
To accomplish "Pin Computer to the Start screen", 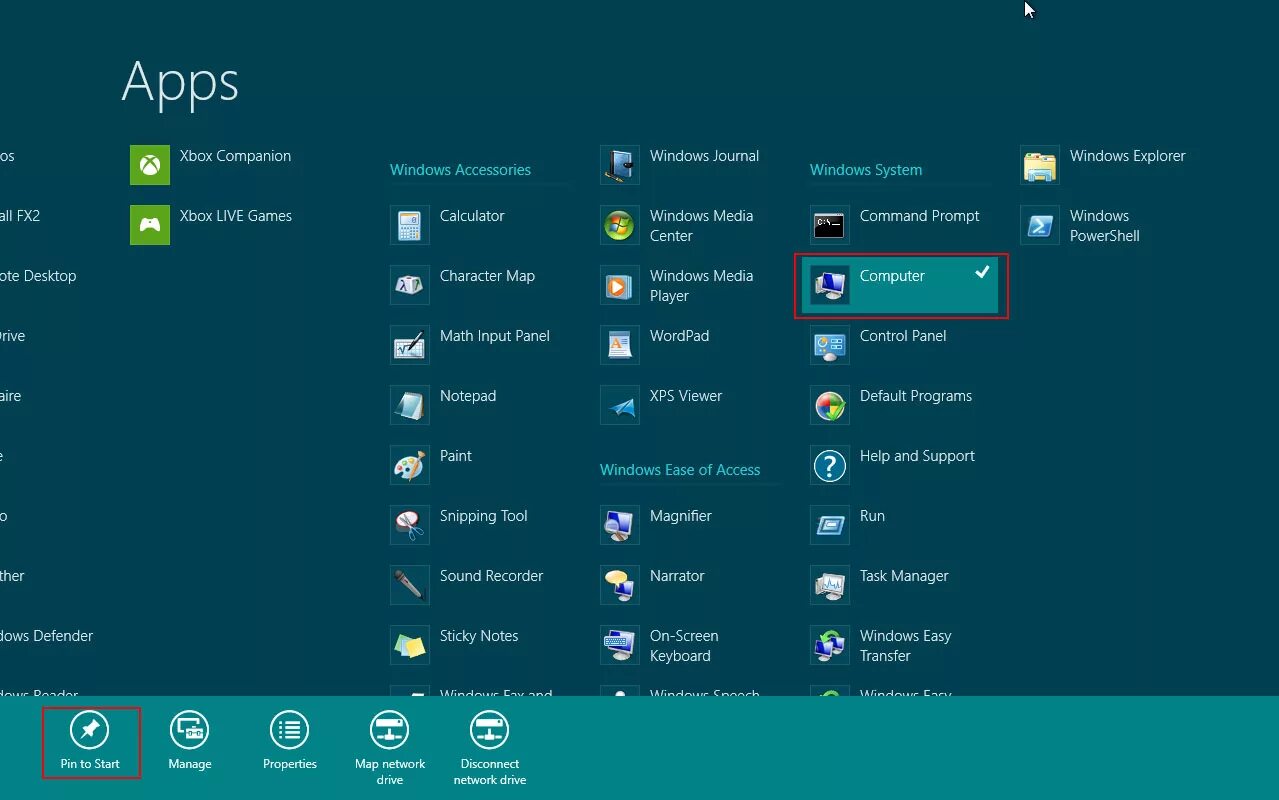I will [x=90, y=740].
